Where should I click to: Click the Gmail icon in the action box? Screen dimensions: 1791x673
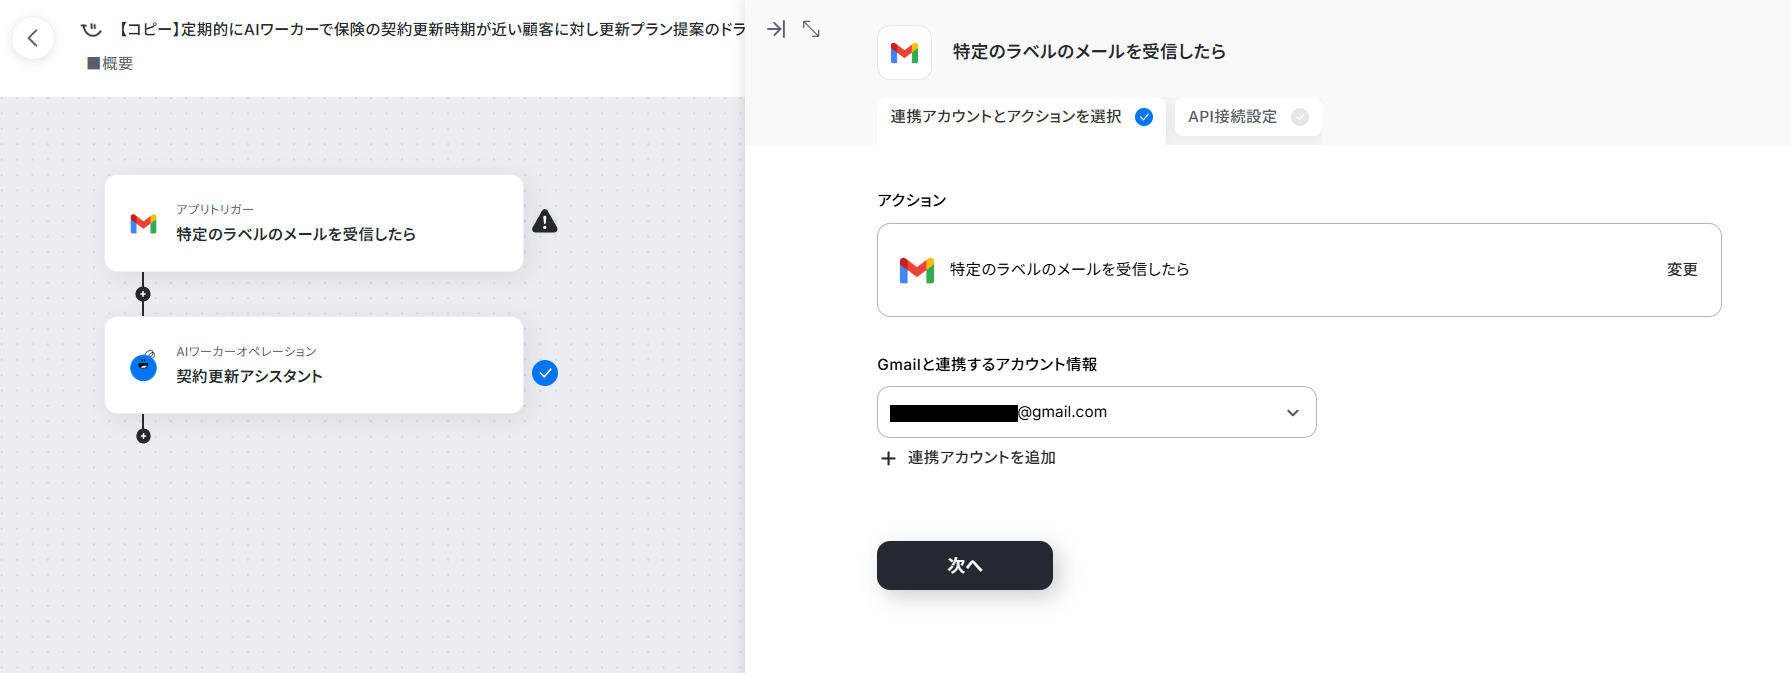916,270
